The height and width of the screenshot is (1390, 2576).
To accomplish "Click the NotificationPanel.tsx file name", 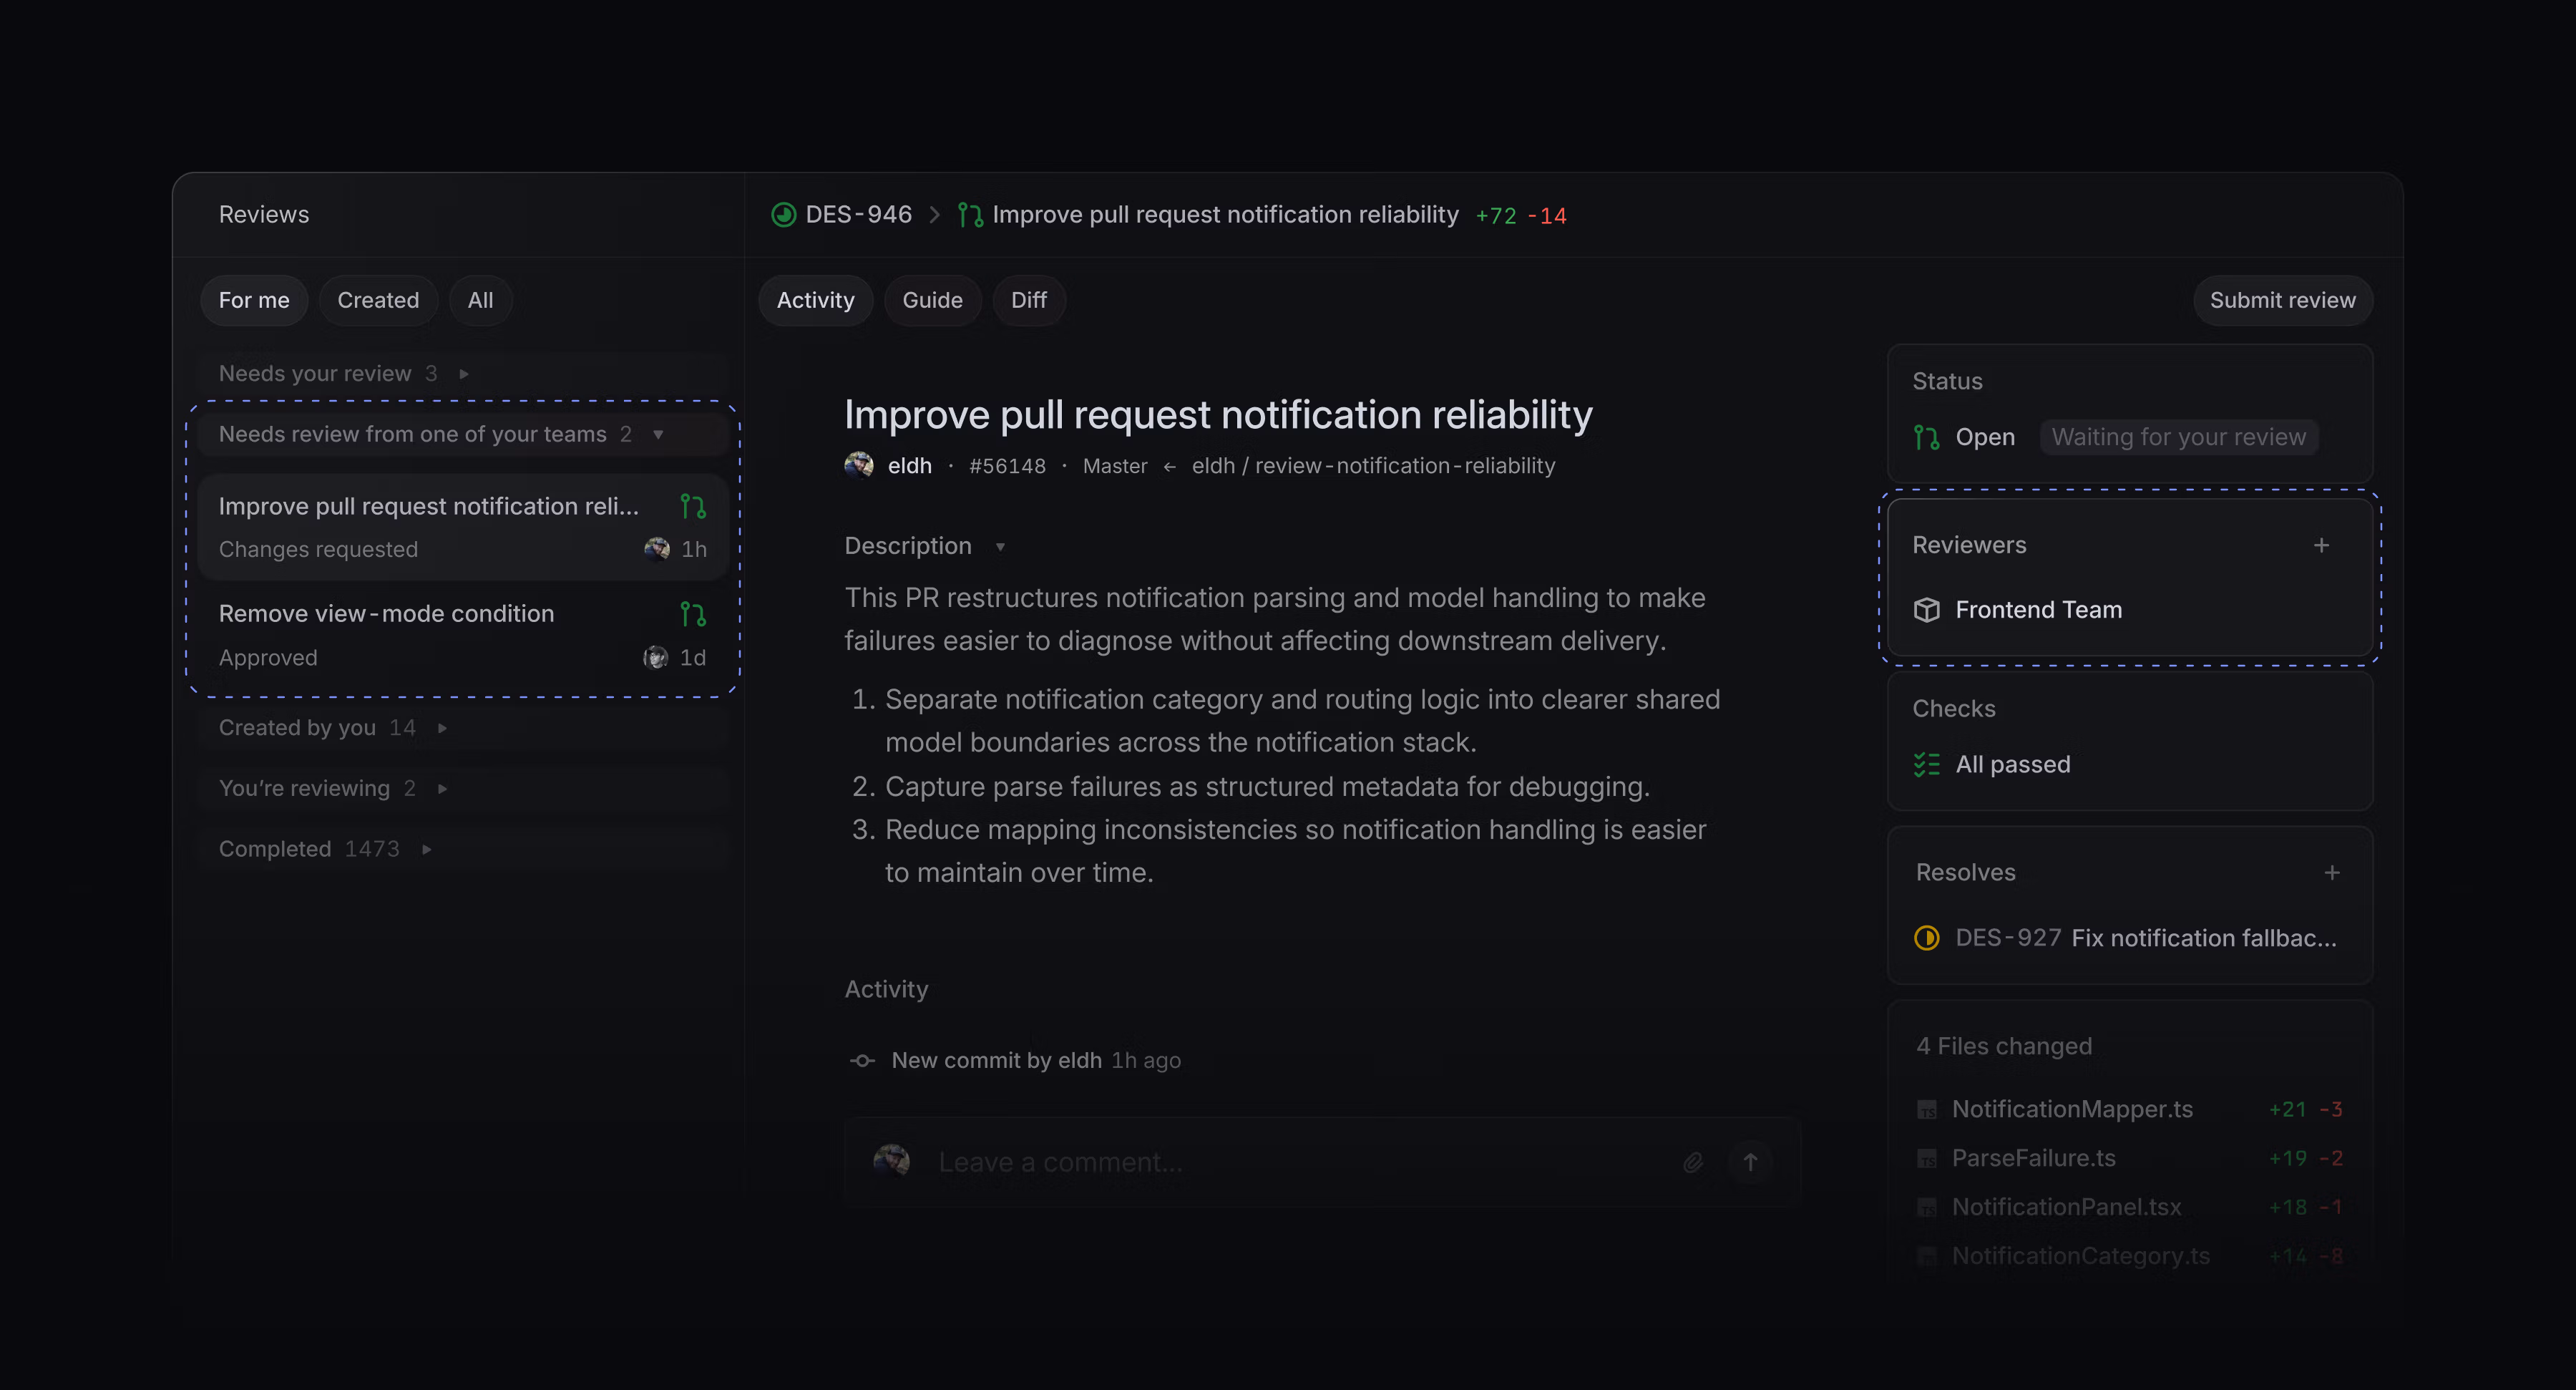I will click(x=2066, y=1207).
